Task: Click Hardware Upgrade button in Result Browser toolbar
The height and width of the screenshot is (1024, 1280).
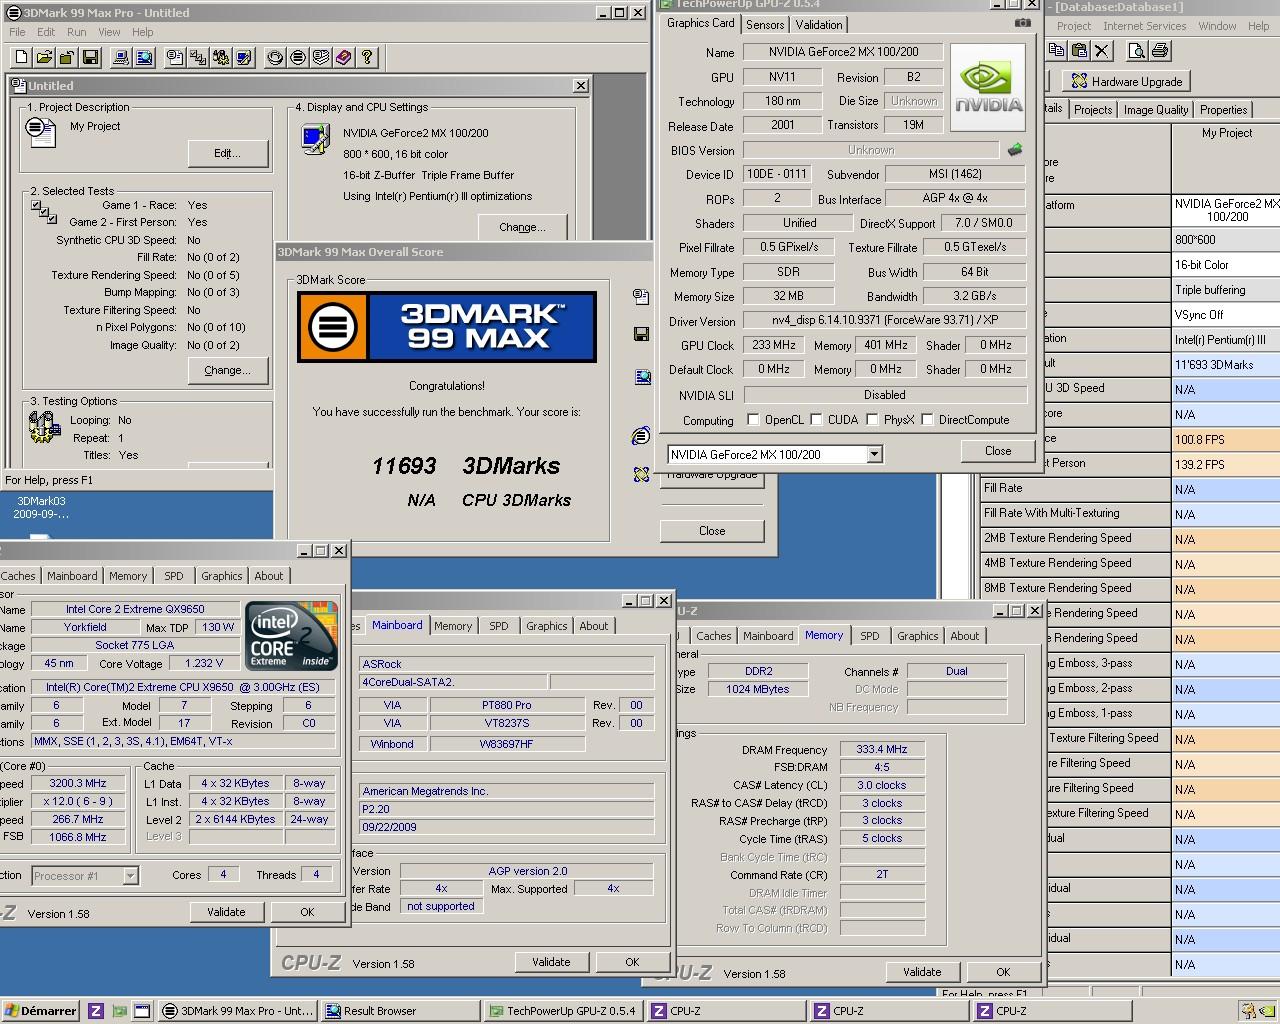Action: click(x=1127, y=81)
